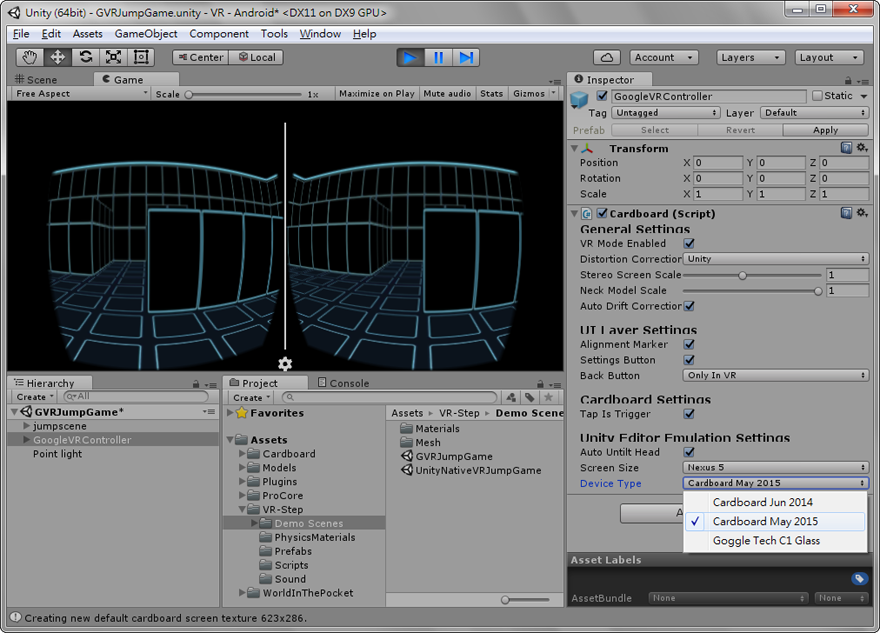Expand the jumpscene hierarchy item

point(26,426)
